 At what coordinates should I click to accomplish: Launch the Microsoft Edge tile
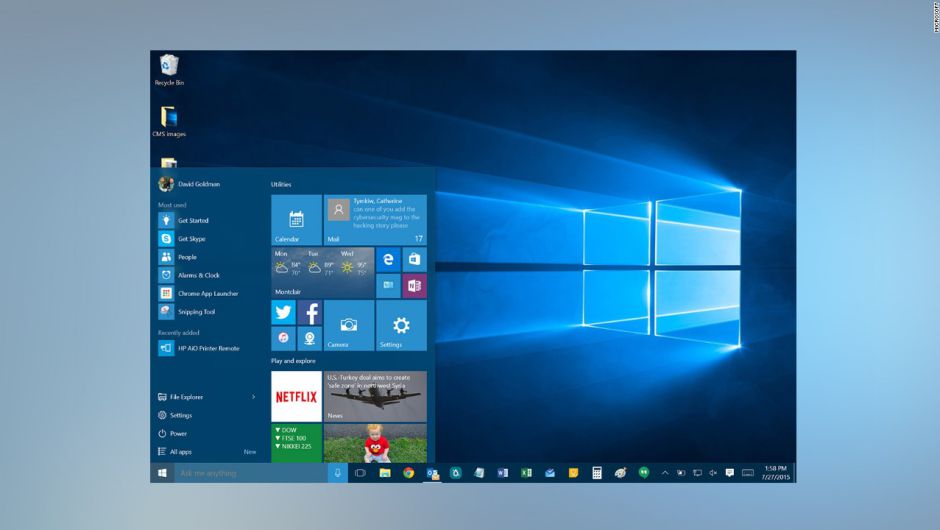tap(388, 259)
